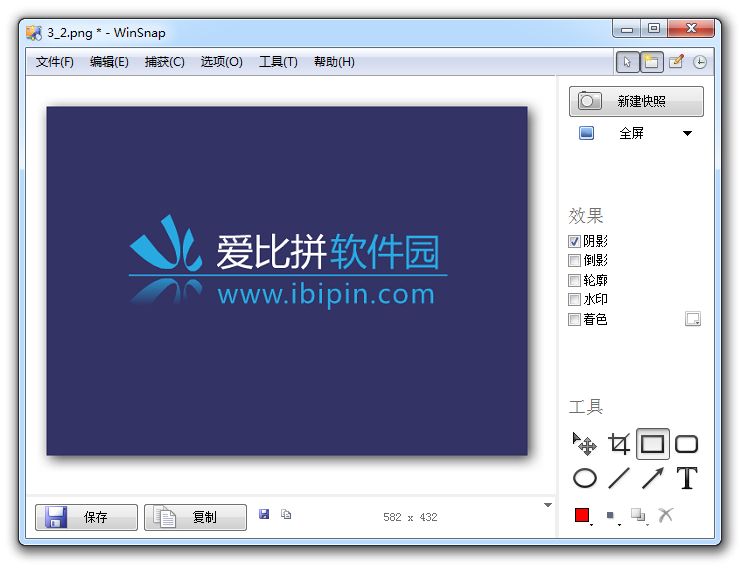Screen dimensions: 740x569
Task: Select the Line tool
Action: pos(619,478)
